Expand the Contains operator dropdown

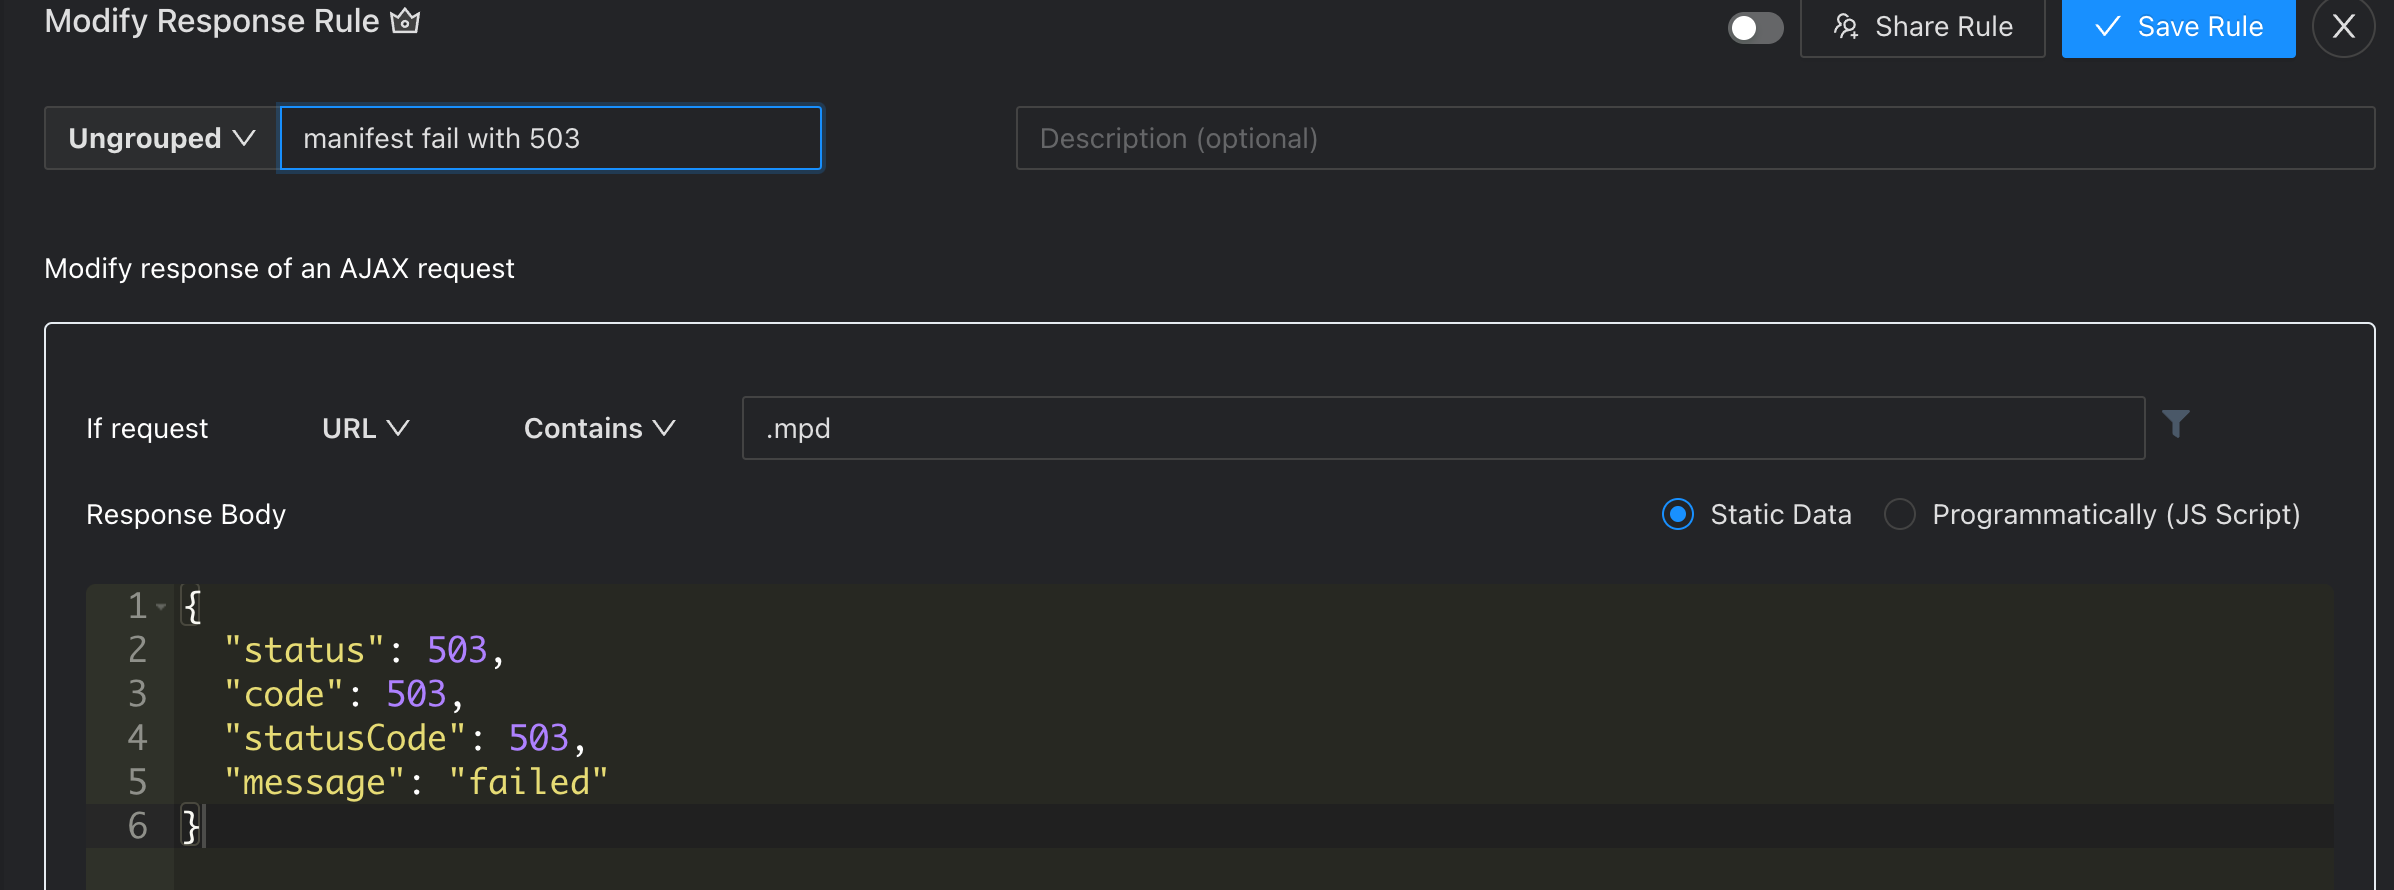click(599, 428)
